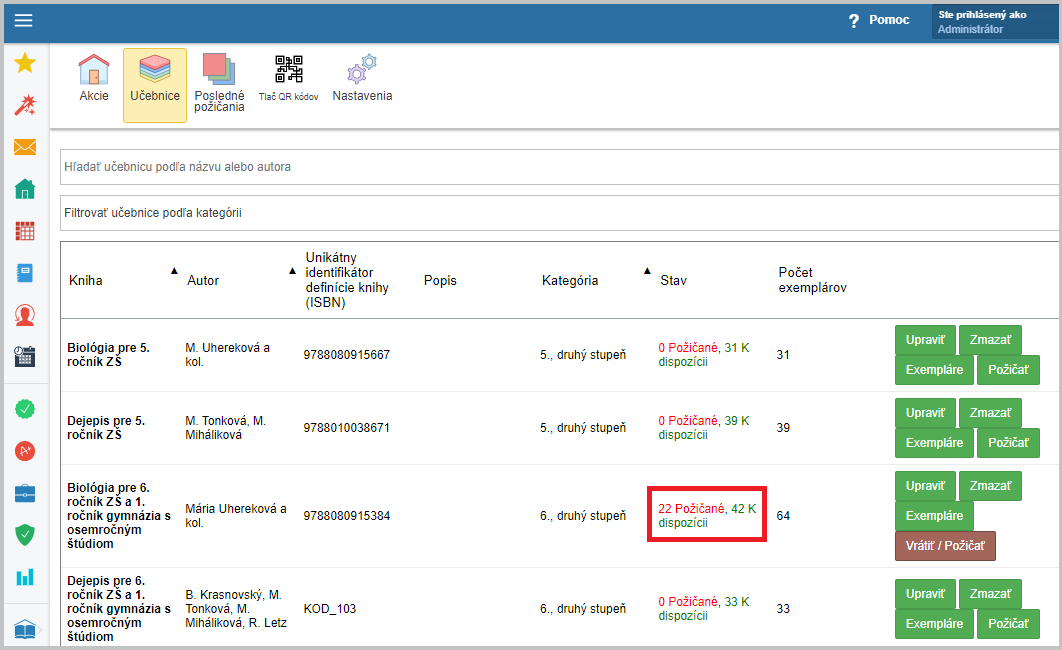
Task: Open the bar chart statistics icon
Action: [25, 576]
